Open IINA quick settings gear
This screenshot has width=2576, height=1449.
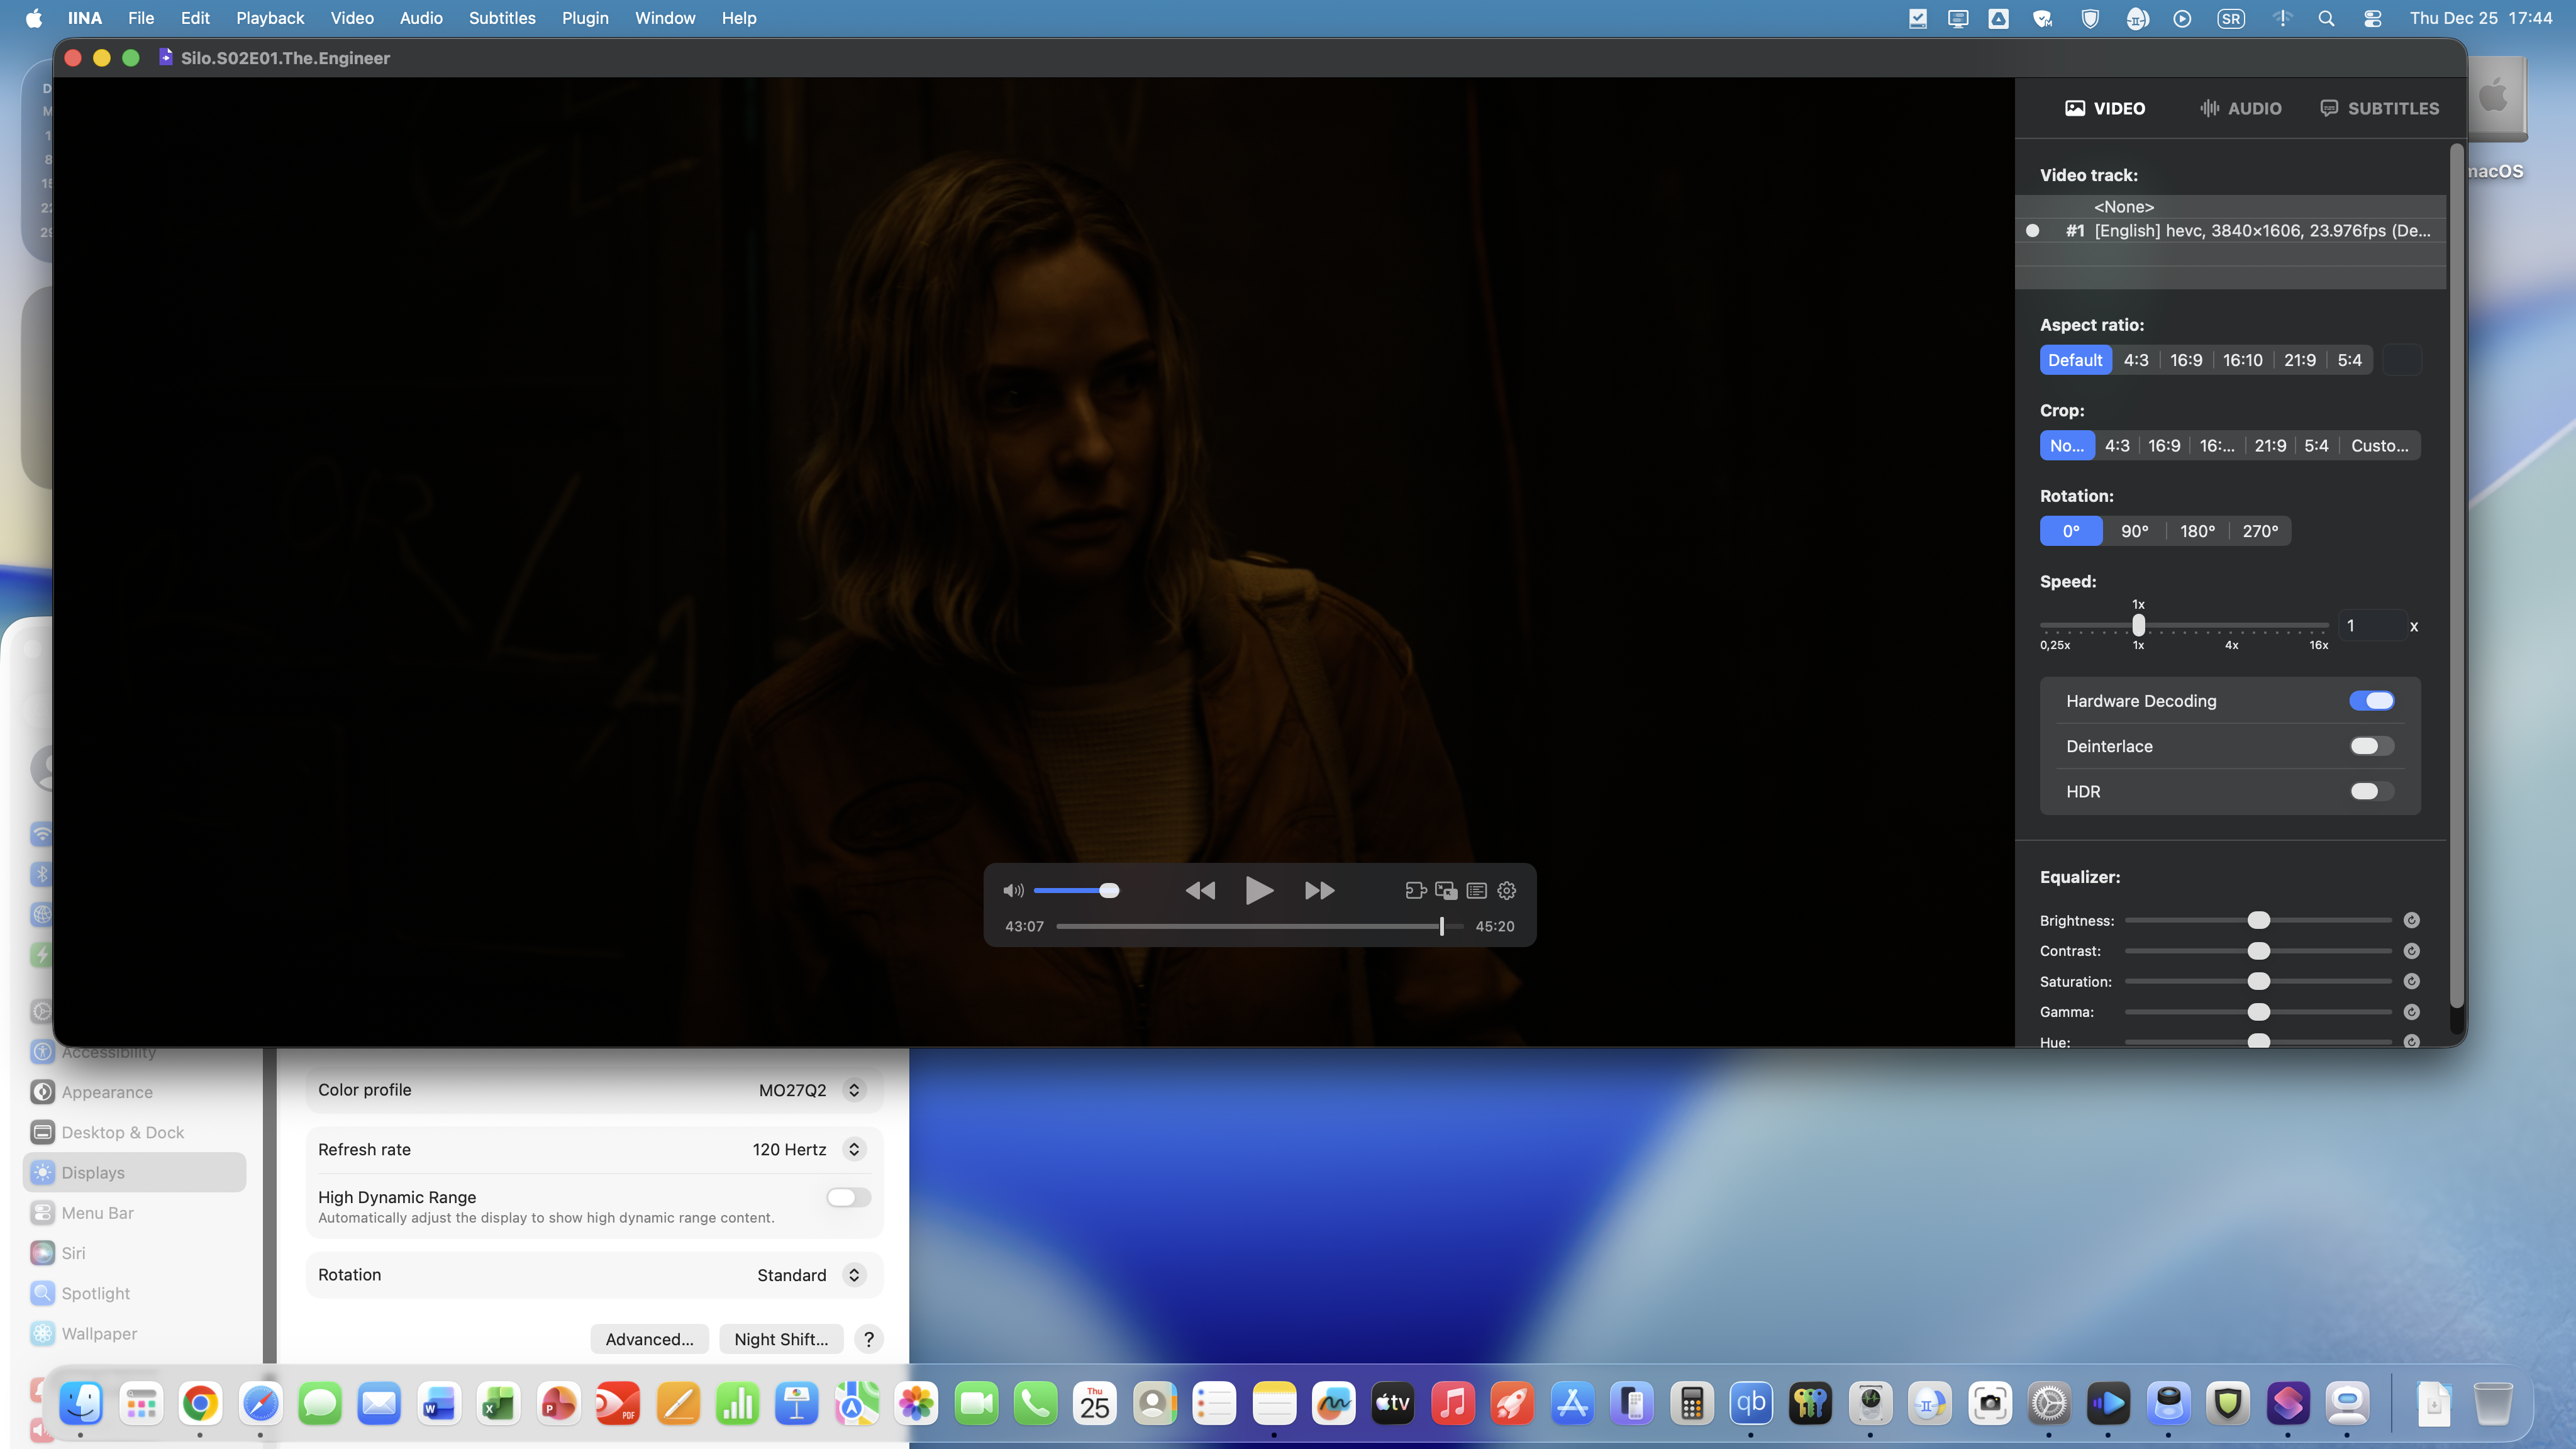pos(1506,890)
